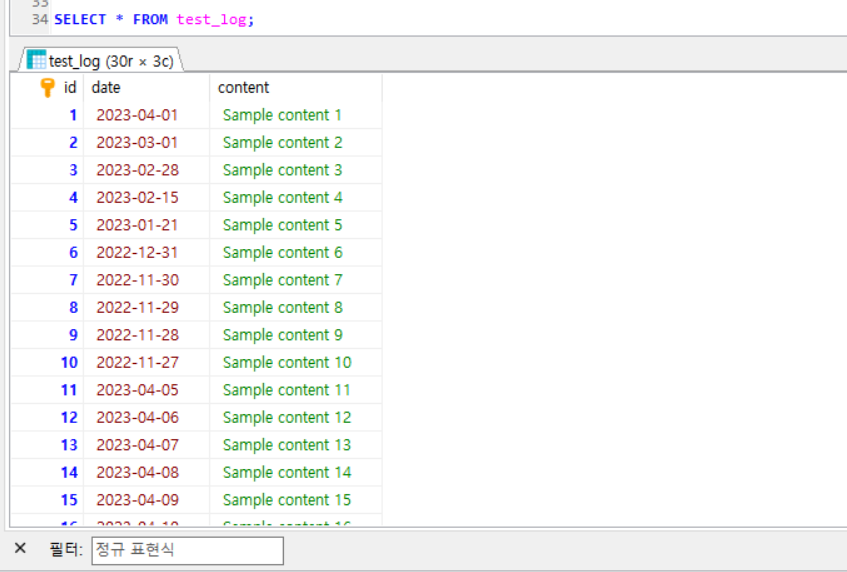Select the id cell with value 15
The height and width of the screenshot is (572, 847).
48,501
